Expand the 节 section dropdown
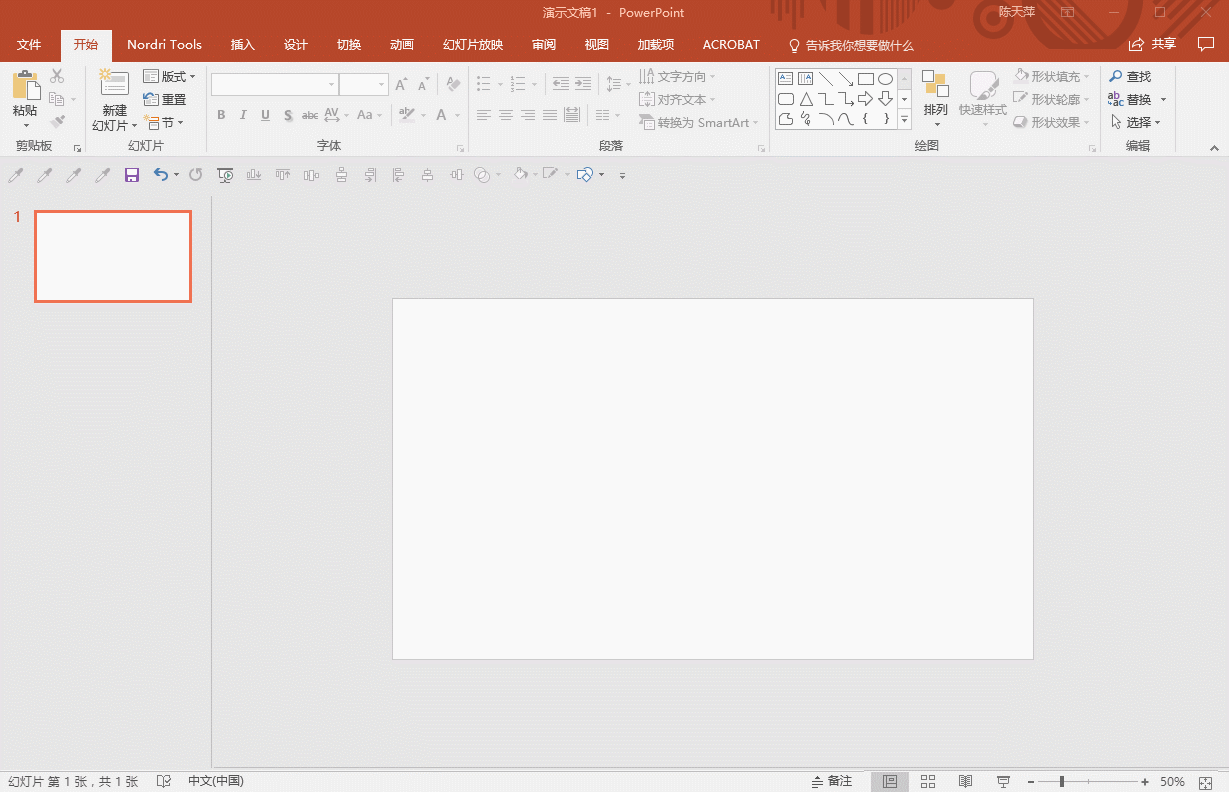The height and width of the screenshot is (792, 1229). [164, 123]
